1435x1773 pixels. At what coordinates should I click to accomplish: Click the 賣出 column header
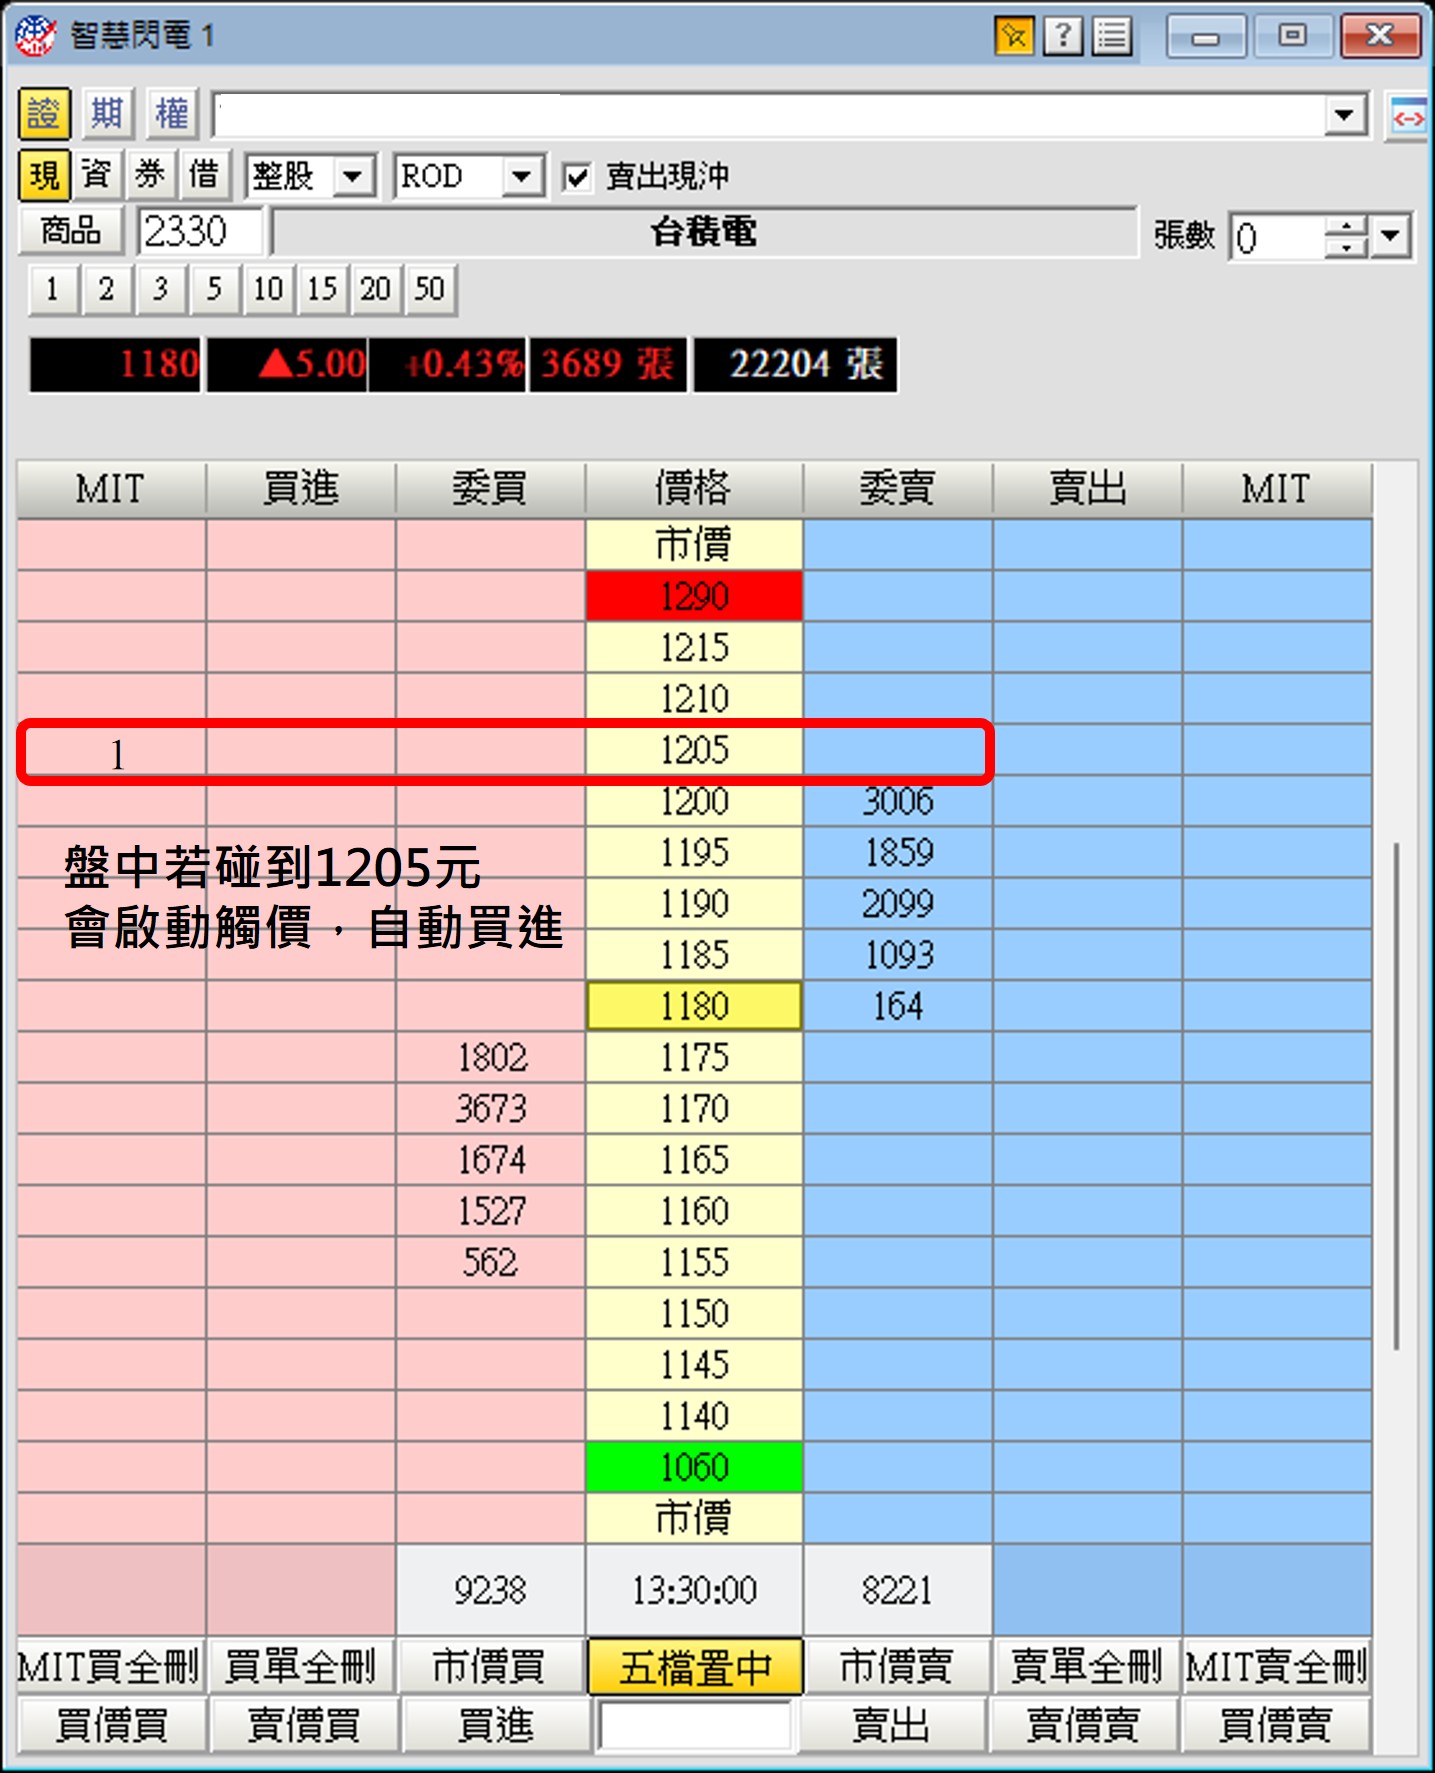click(1087, 489)
